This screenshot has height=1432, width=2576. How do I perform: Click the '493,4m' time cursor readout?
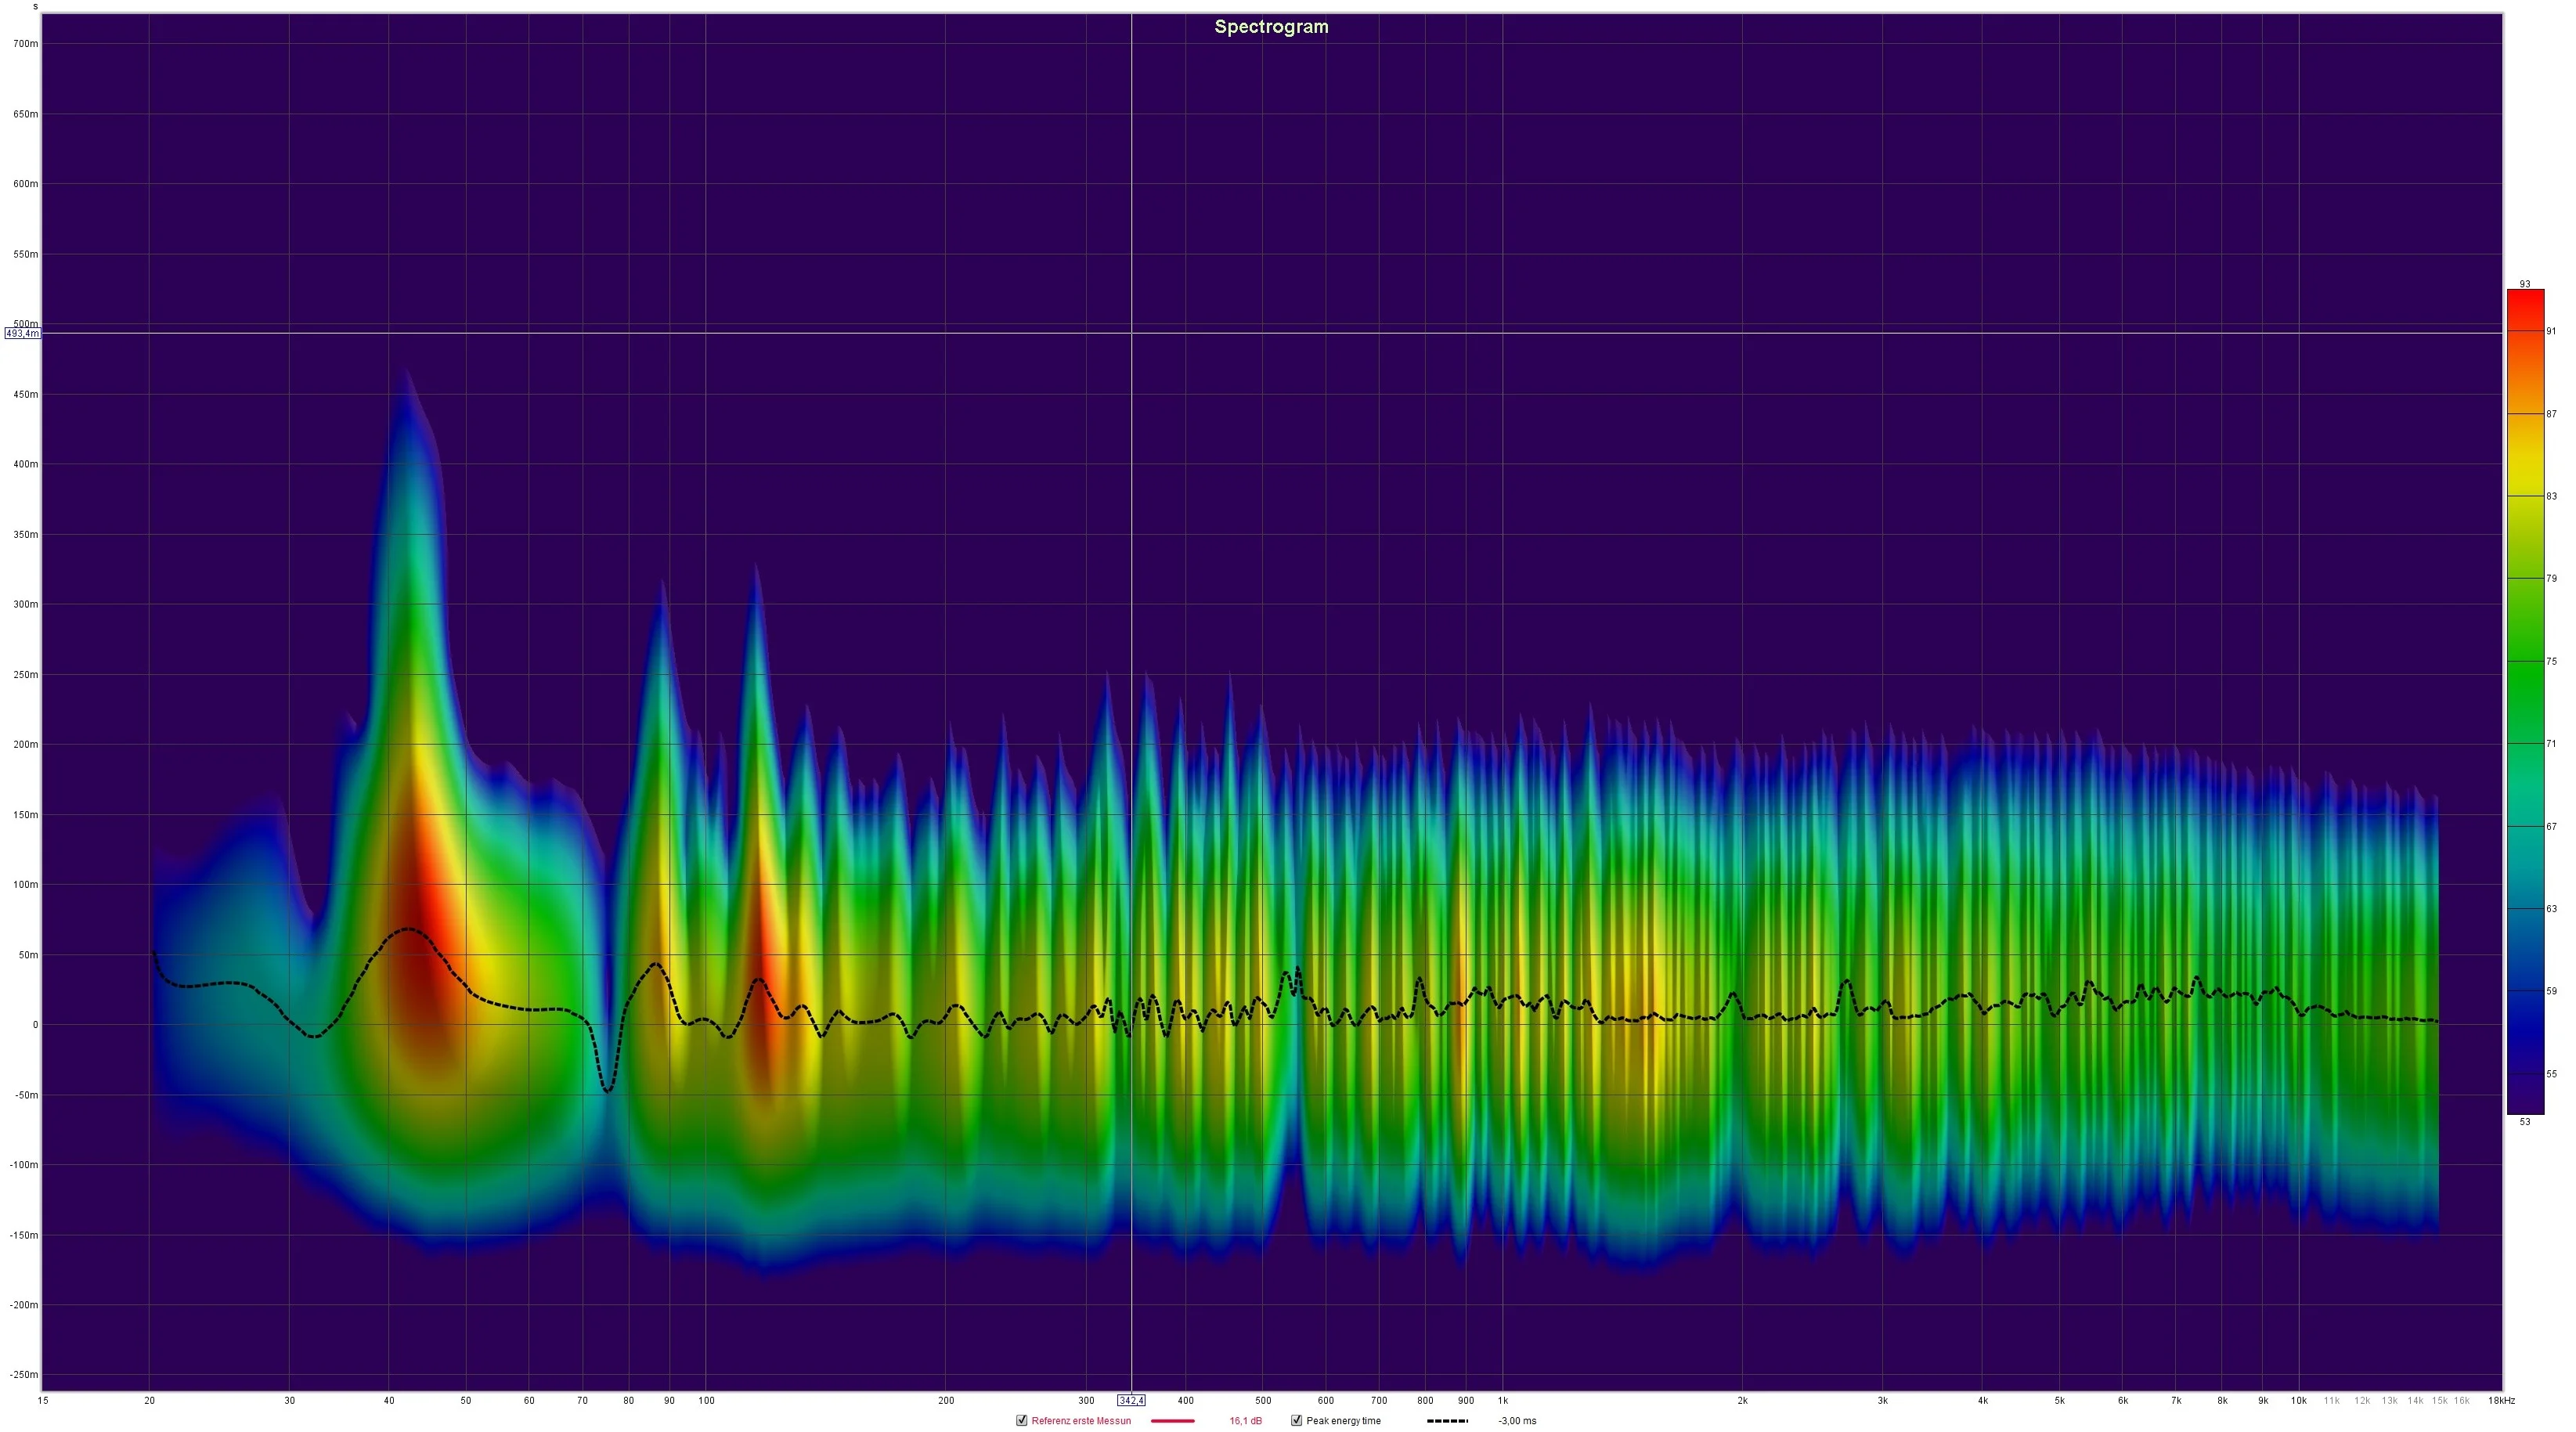(22, 333)
